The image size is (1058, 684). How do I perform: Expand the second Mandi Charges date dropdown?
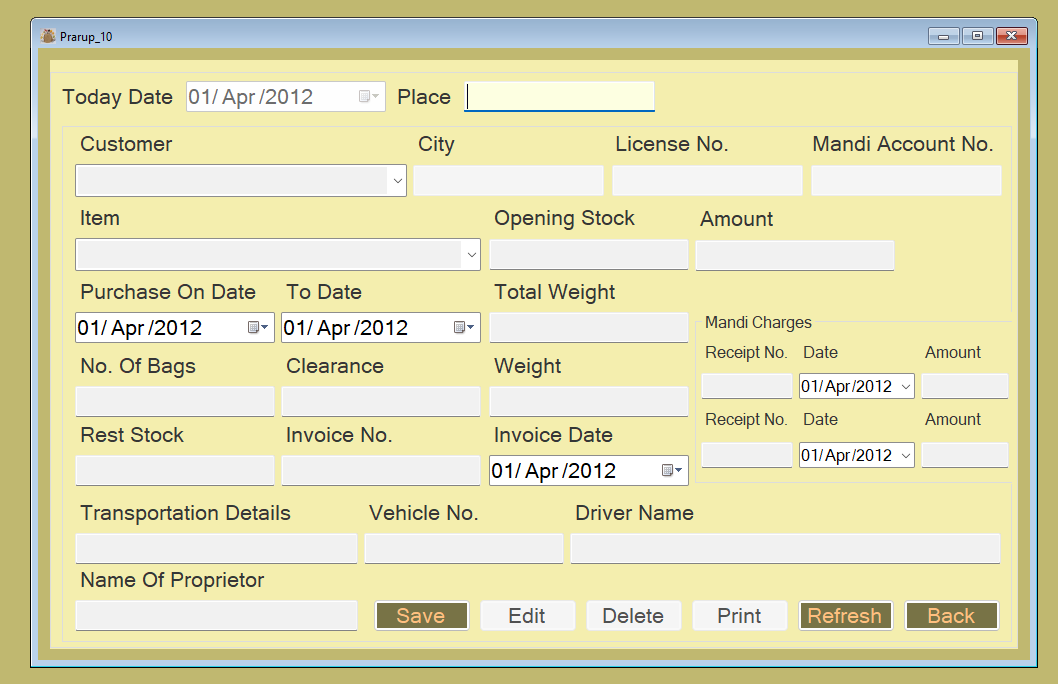(906, 455)
